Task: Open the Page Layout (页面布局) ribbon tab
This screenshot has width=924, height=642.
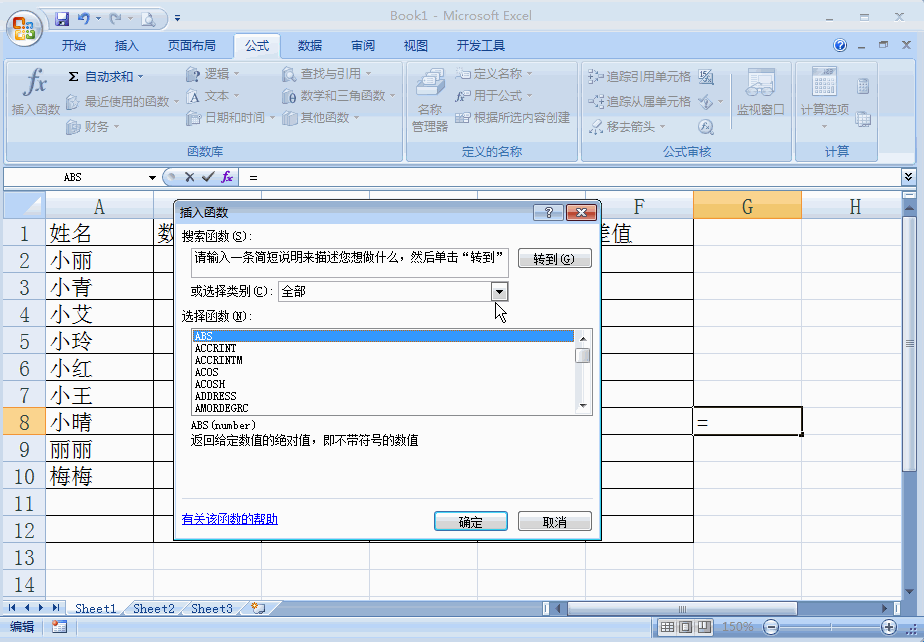Action: click(x=192, y=45)
